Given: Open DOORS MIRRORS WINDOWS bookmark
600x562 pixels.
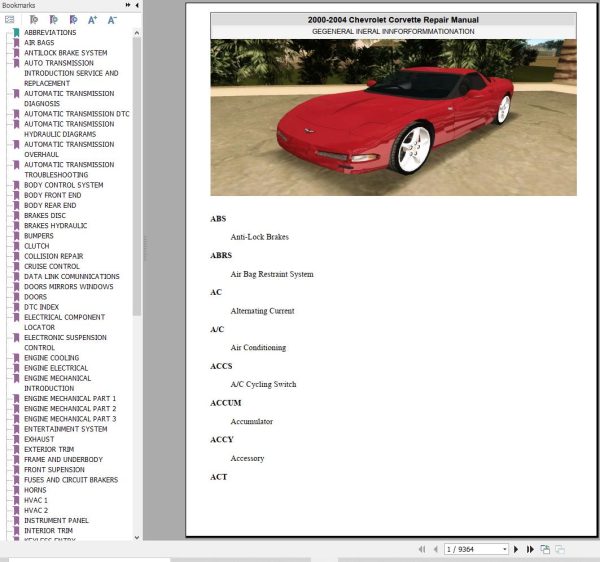Looking at the screenshot, I should click(69, 287).
